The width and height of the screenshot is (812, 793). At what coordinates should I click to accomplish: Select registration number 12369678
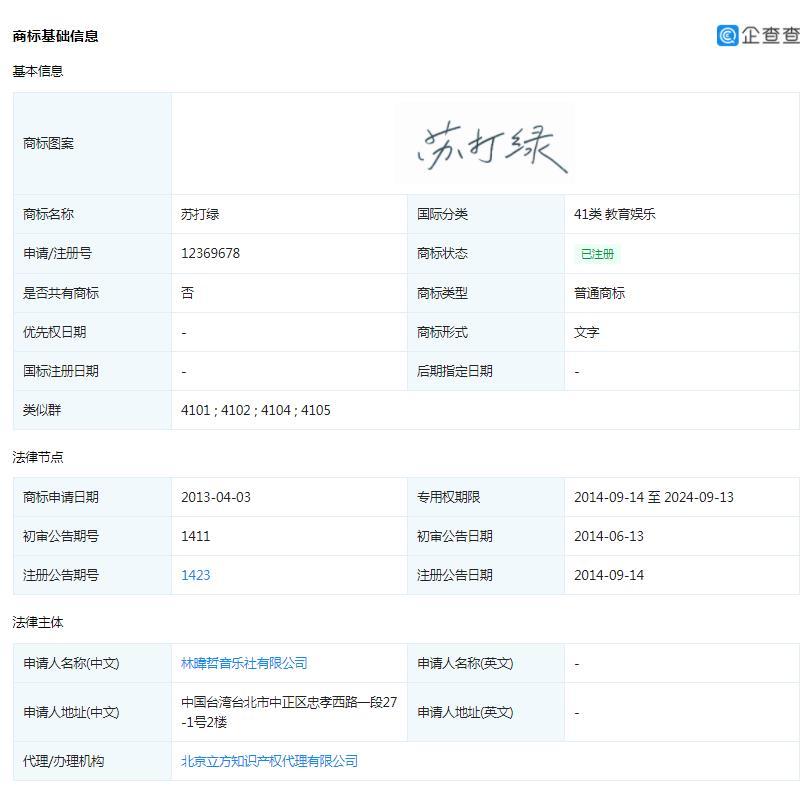coord(210,253)
